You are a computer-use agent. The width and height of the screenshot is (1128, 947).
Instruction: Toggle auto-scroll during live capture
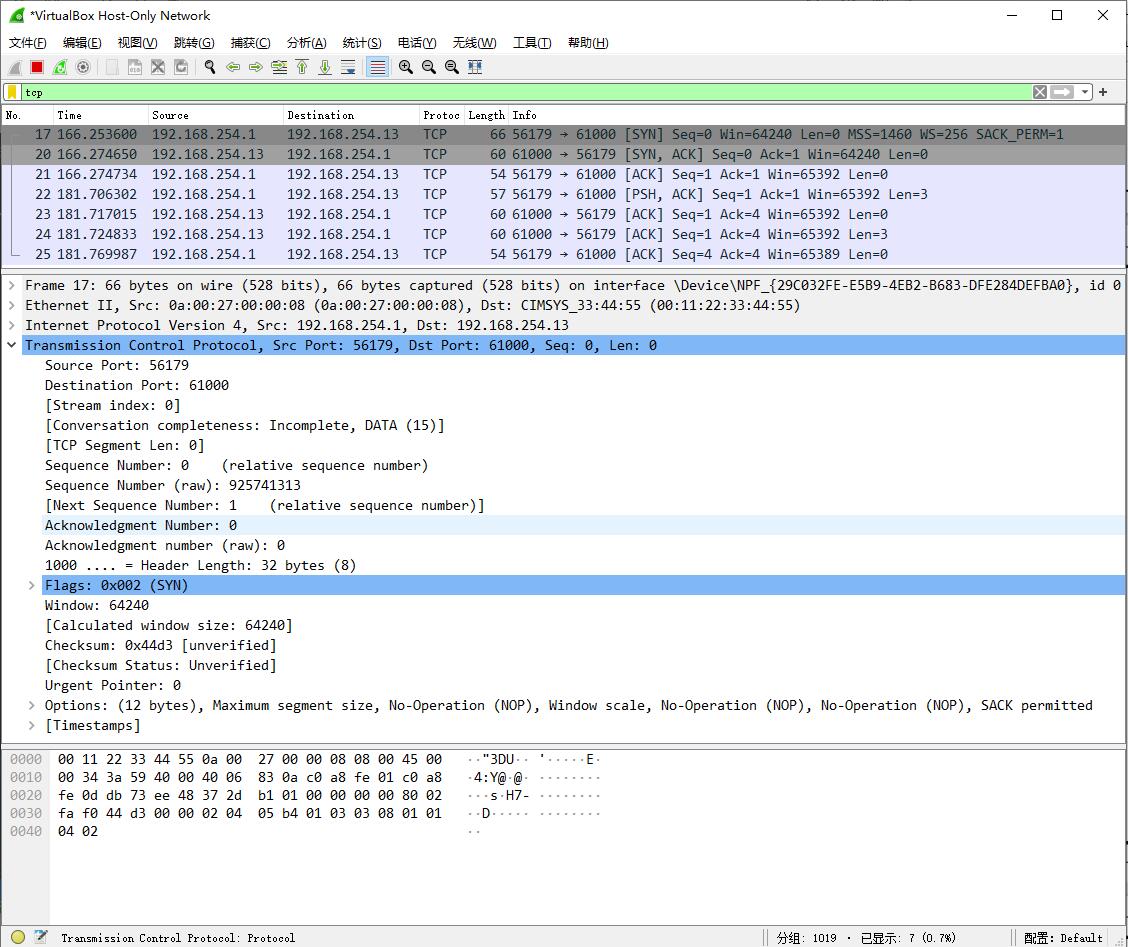coord(348,68)
